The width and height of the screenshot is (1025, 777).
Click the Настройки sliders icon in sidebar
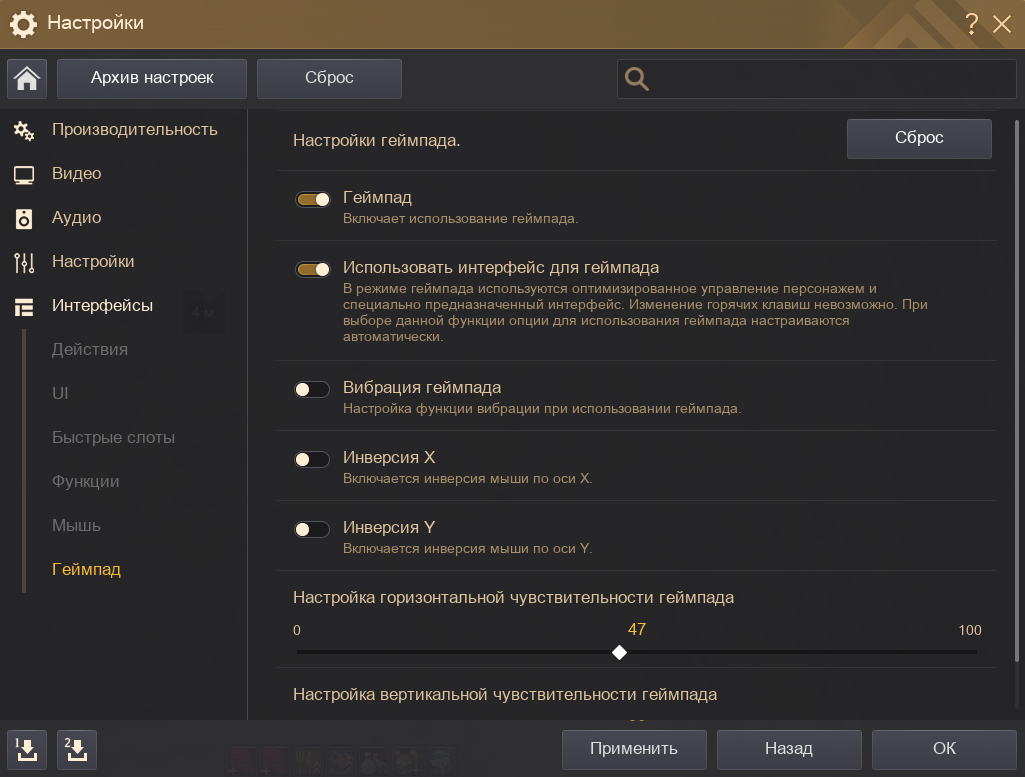click(x=24, y=263)
